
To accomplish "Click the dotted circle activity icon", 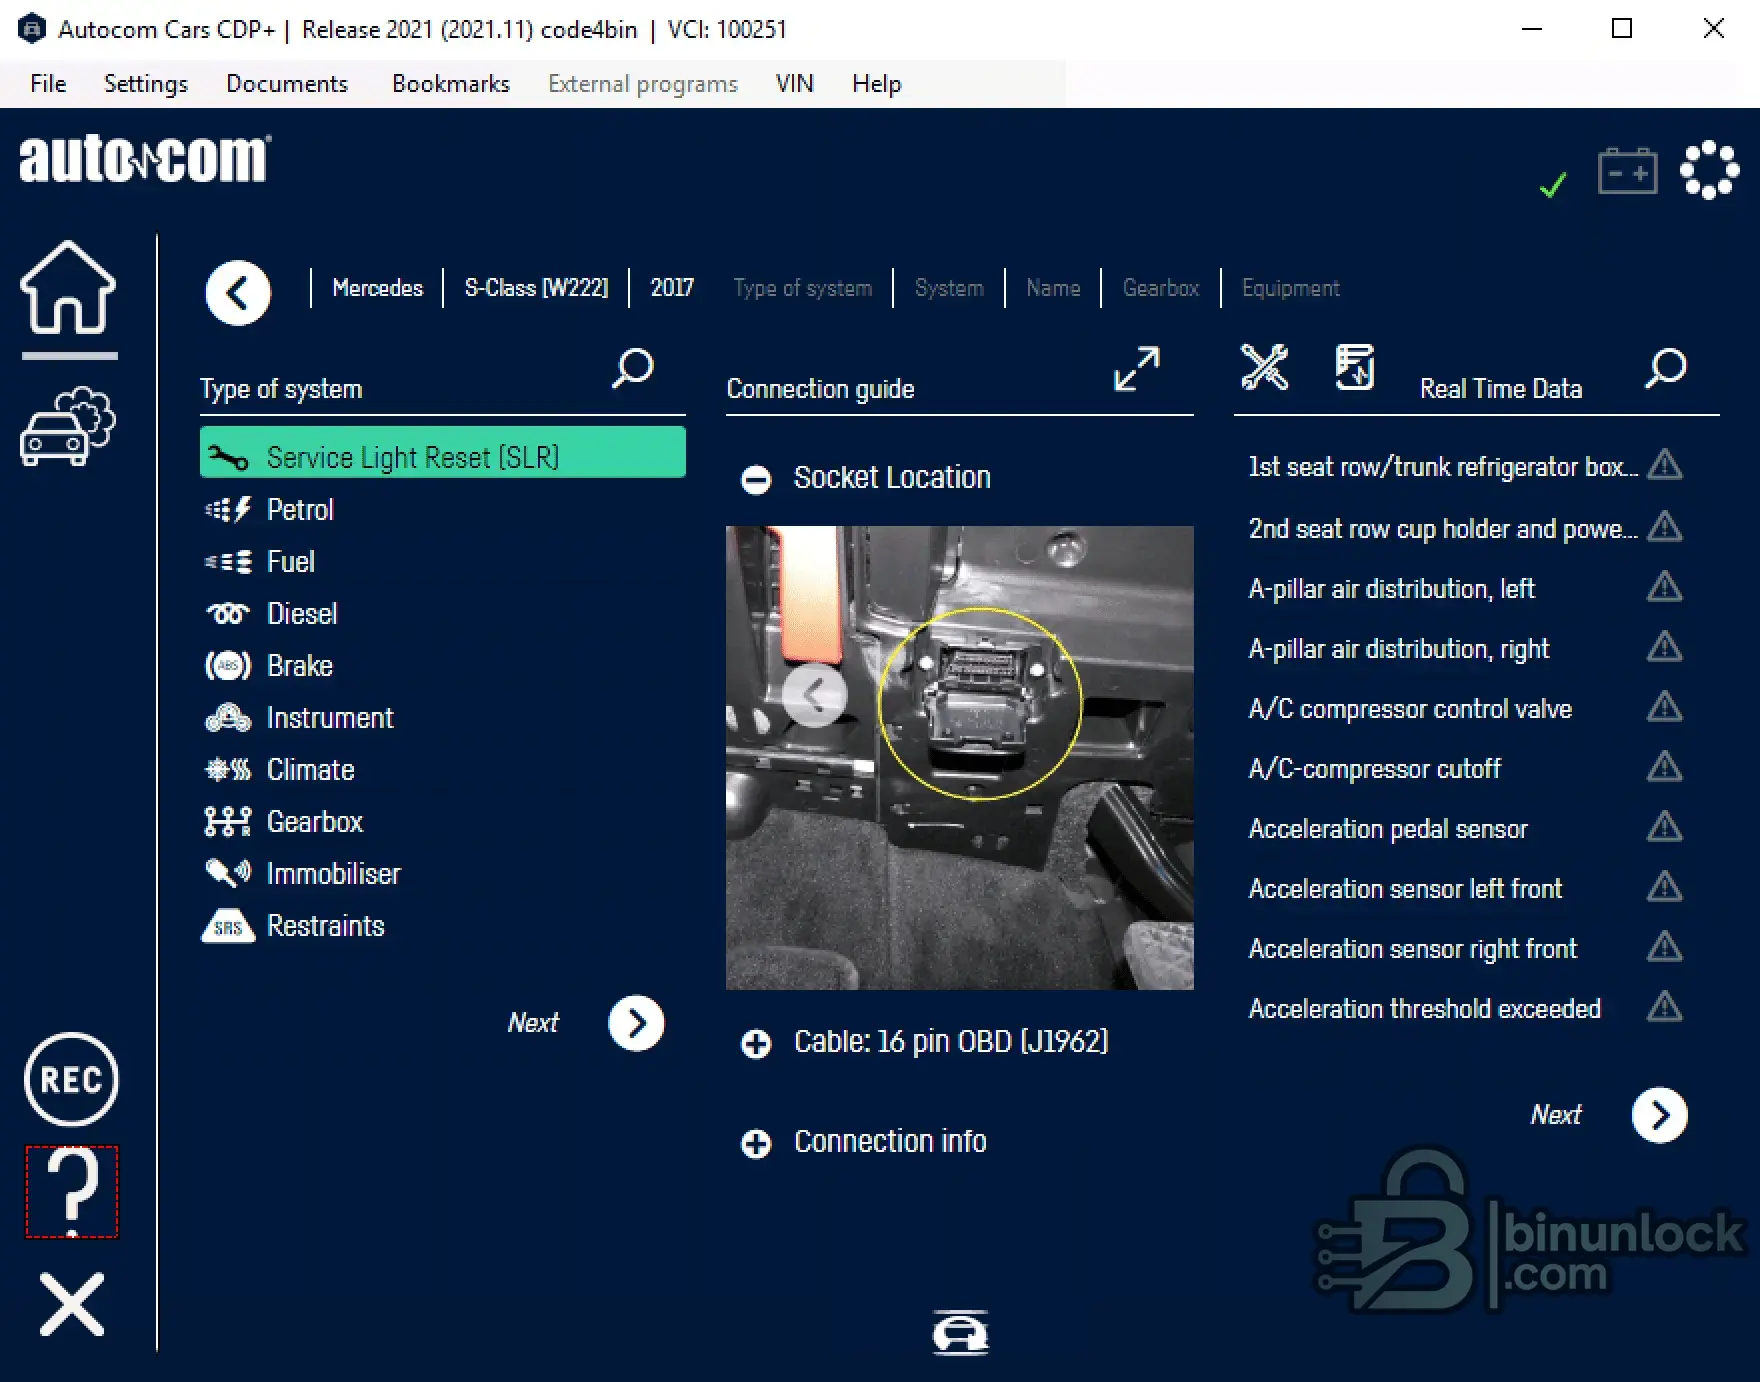I will [x=1710, y=170].
